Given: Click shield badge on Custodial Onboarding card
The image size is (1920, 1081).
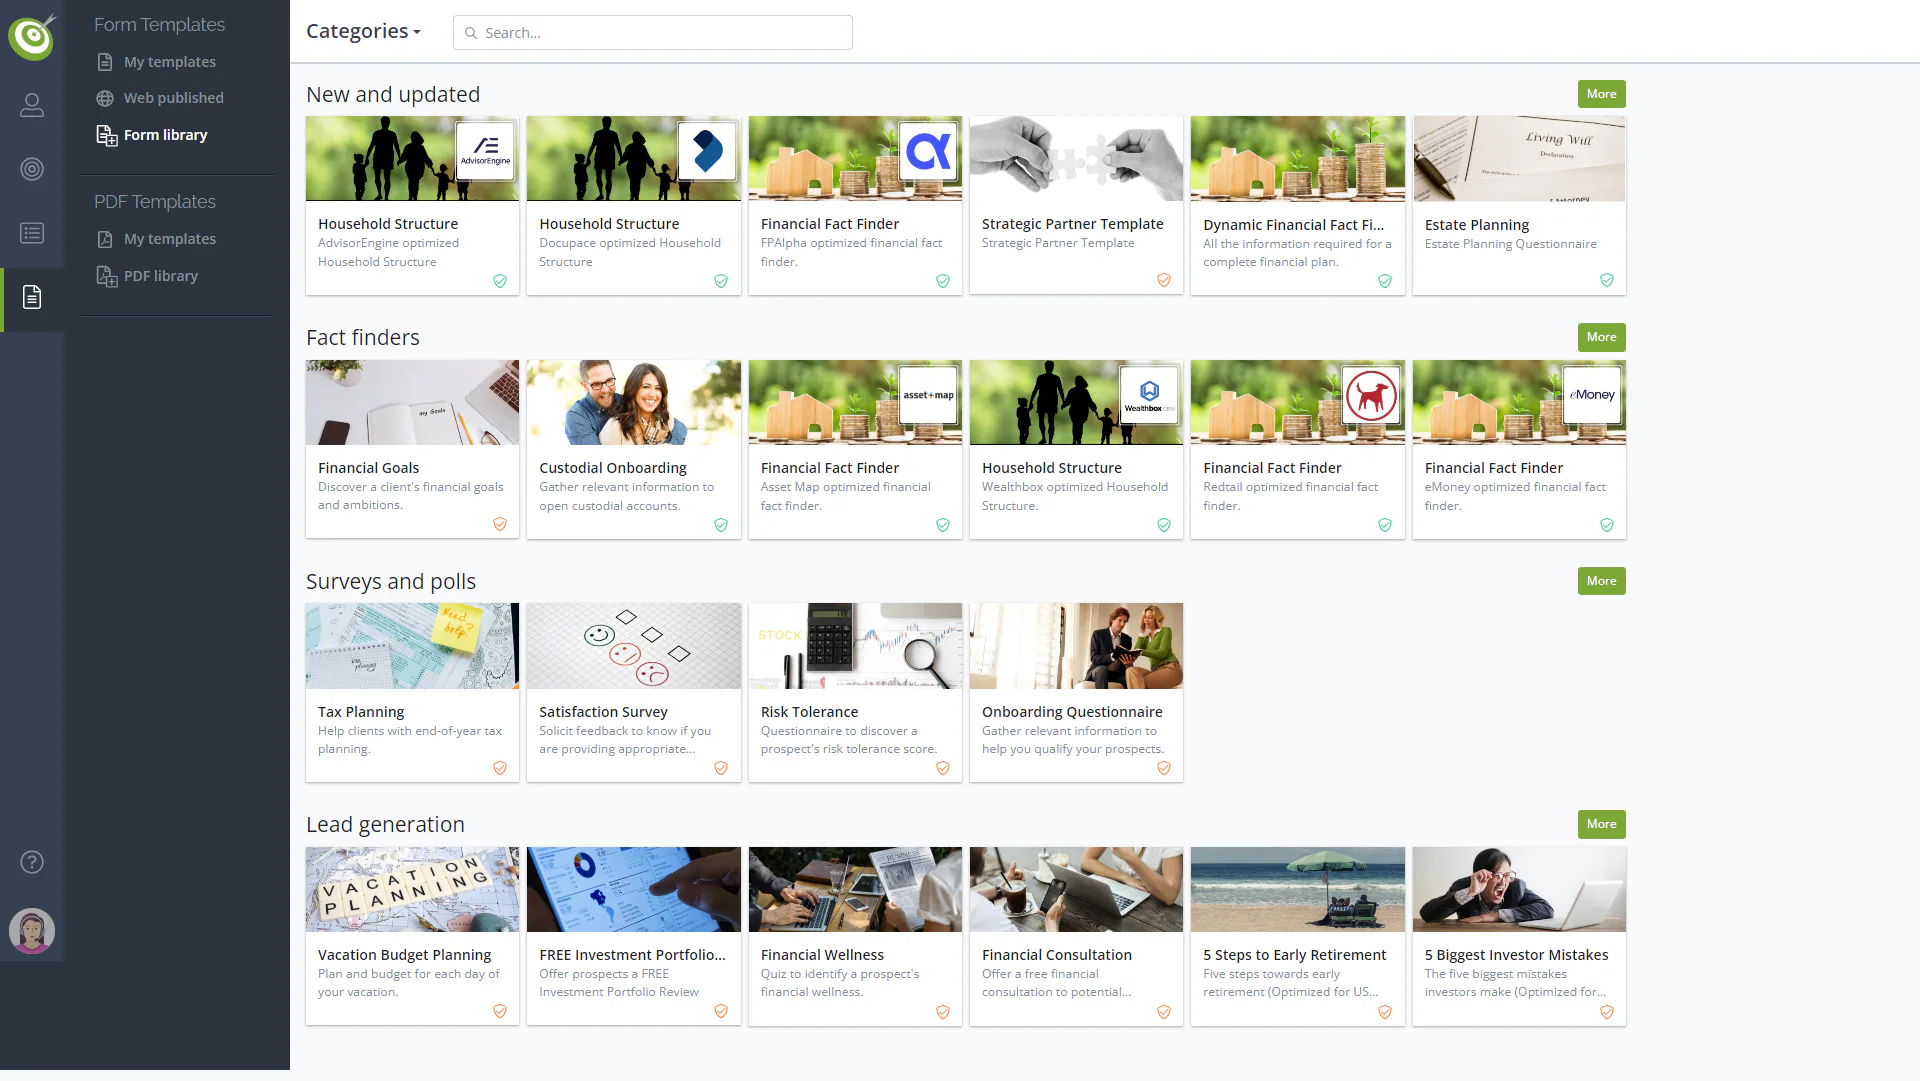Looking at the screenshot, I should coord(721,525).
